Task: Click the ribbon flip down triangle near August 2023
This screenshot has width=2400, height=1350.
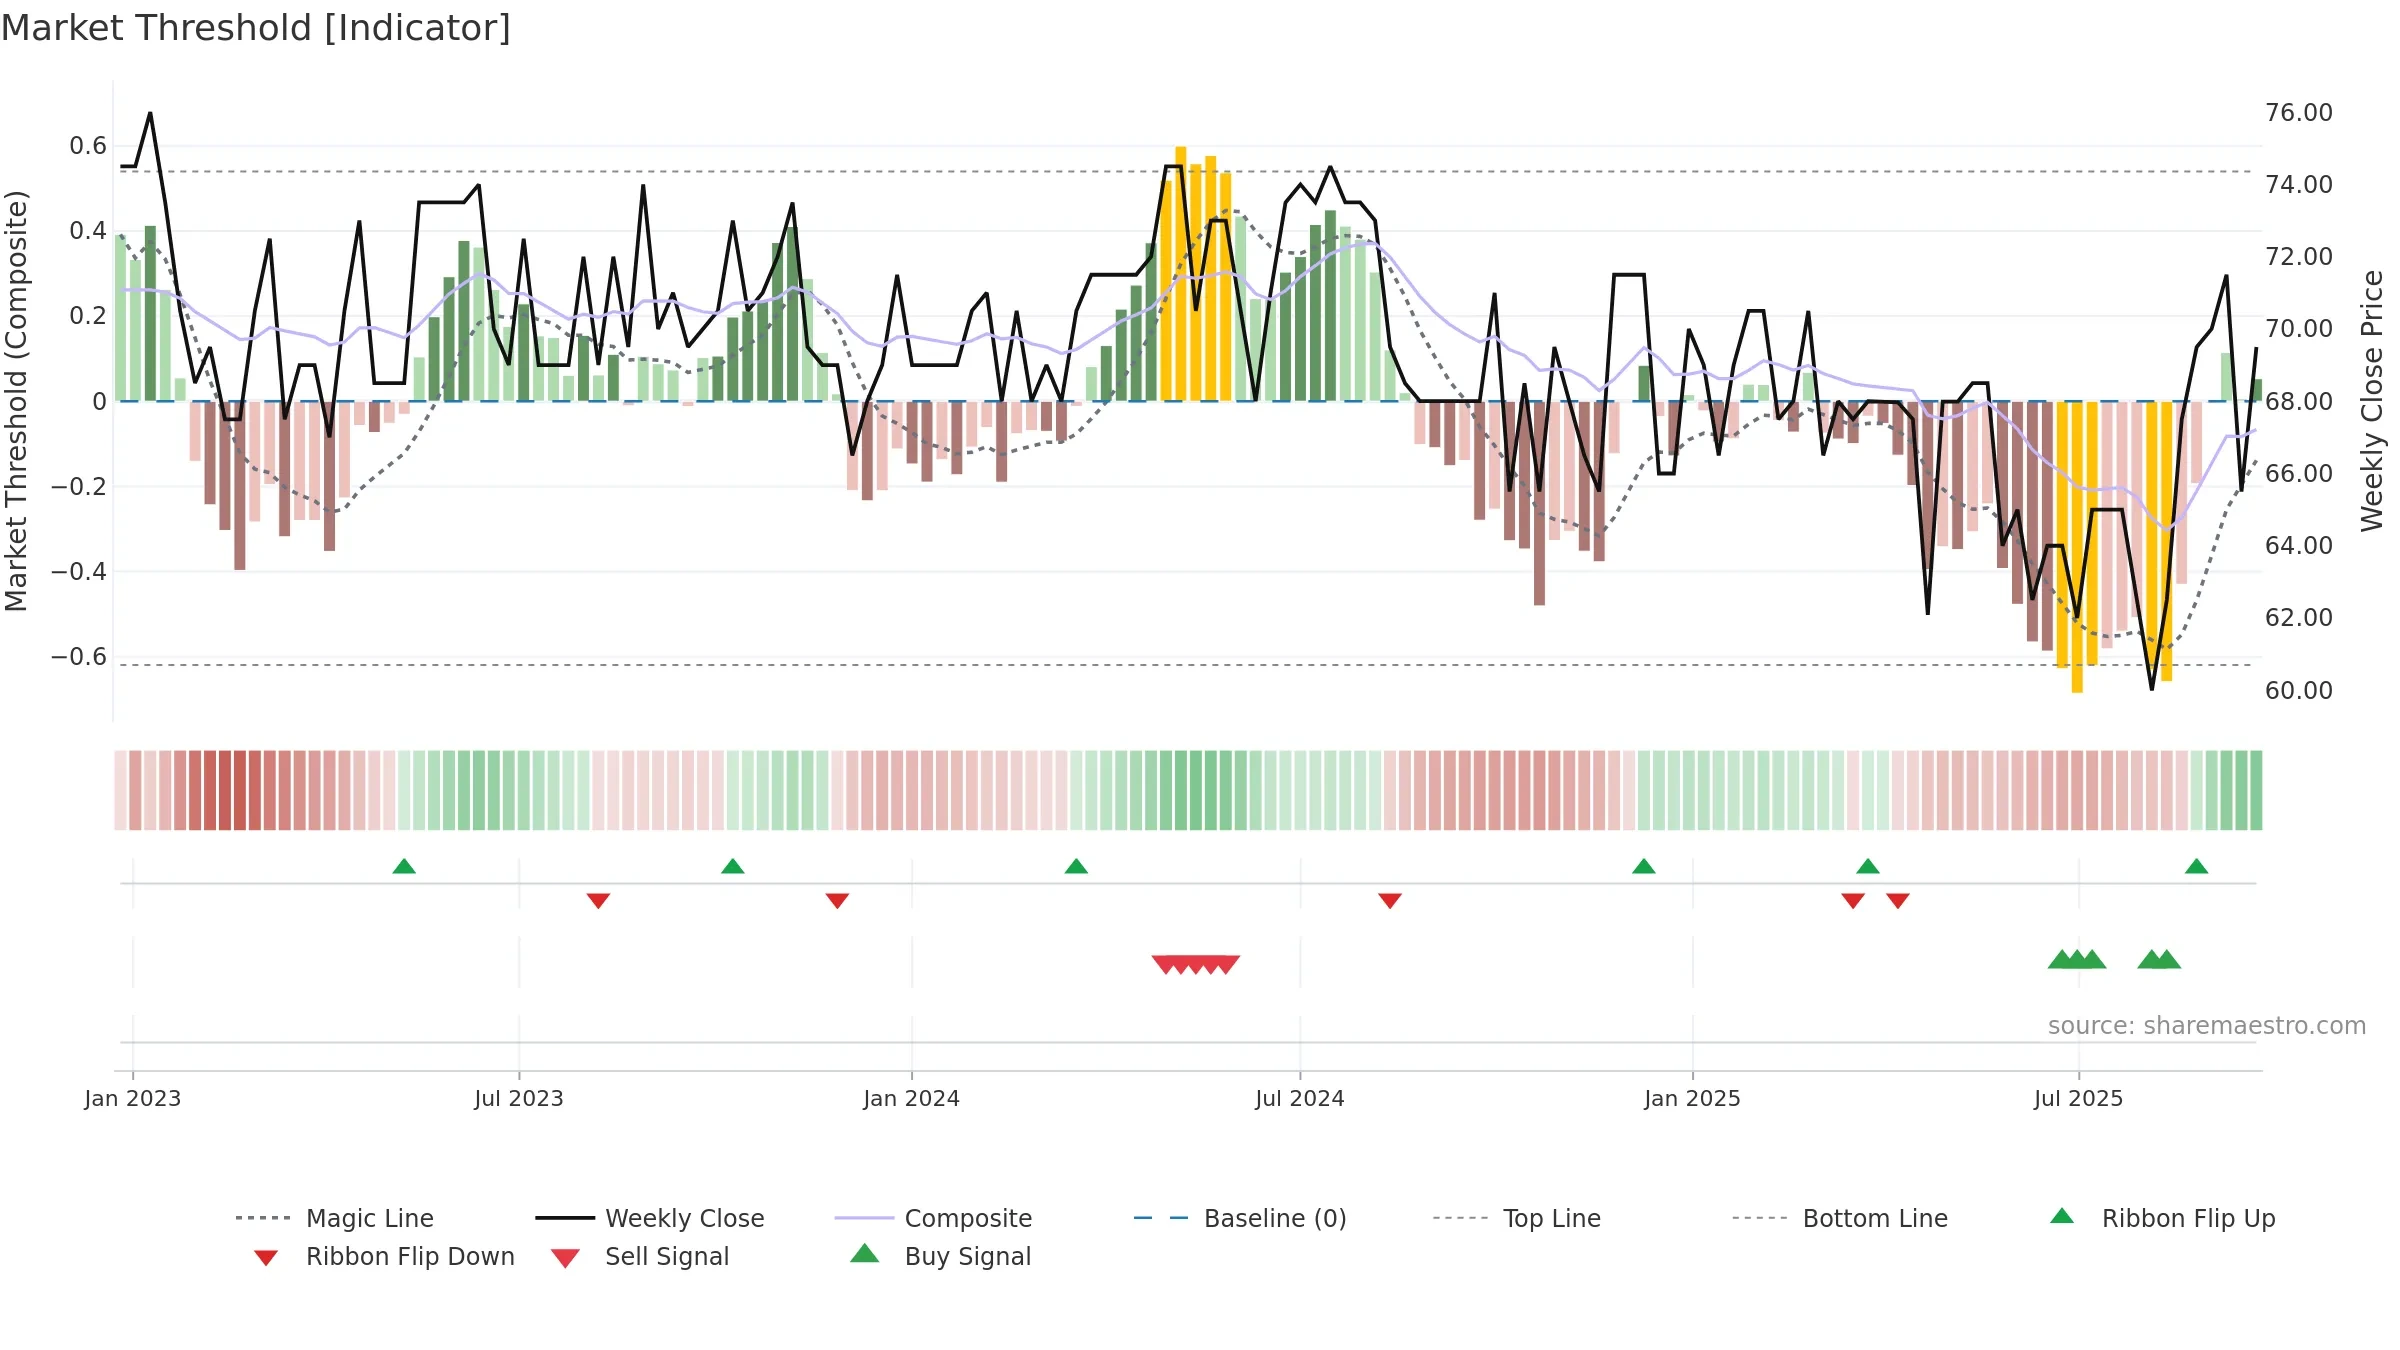Action: click(598, 901)
